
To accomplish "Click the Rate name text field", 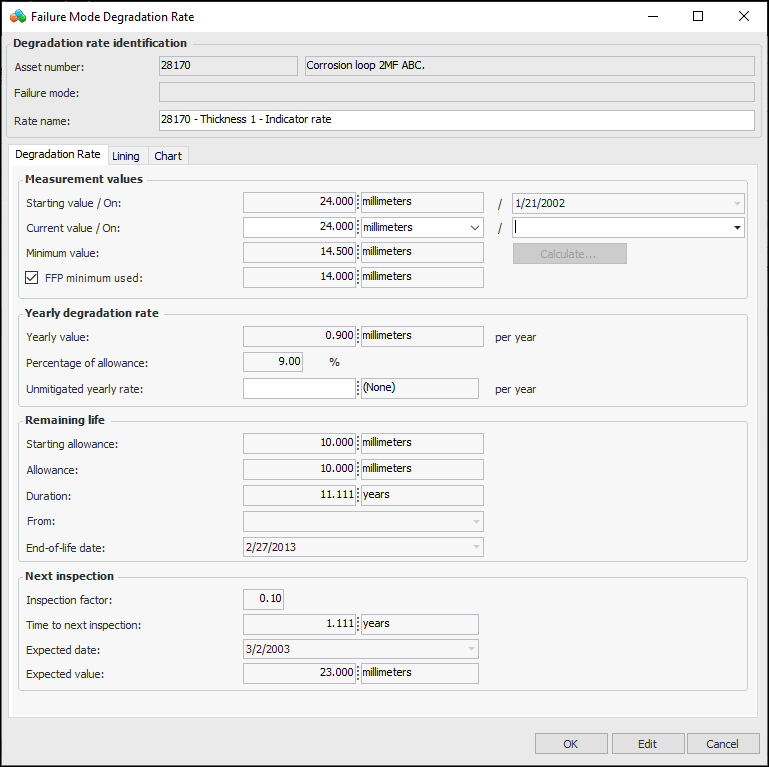I will click(x=456, y=120).
